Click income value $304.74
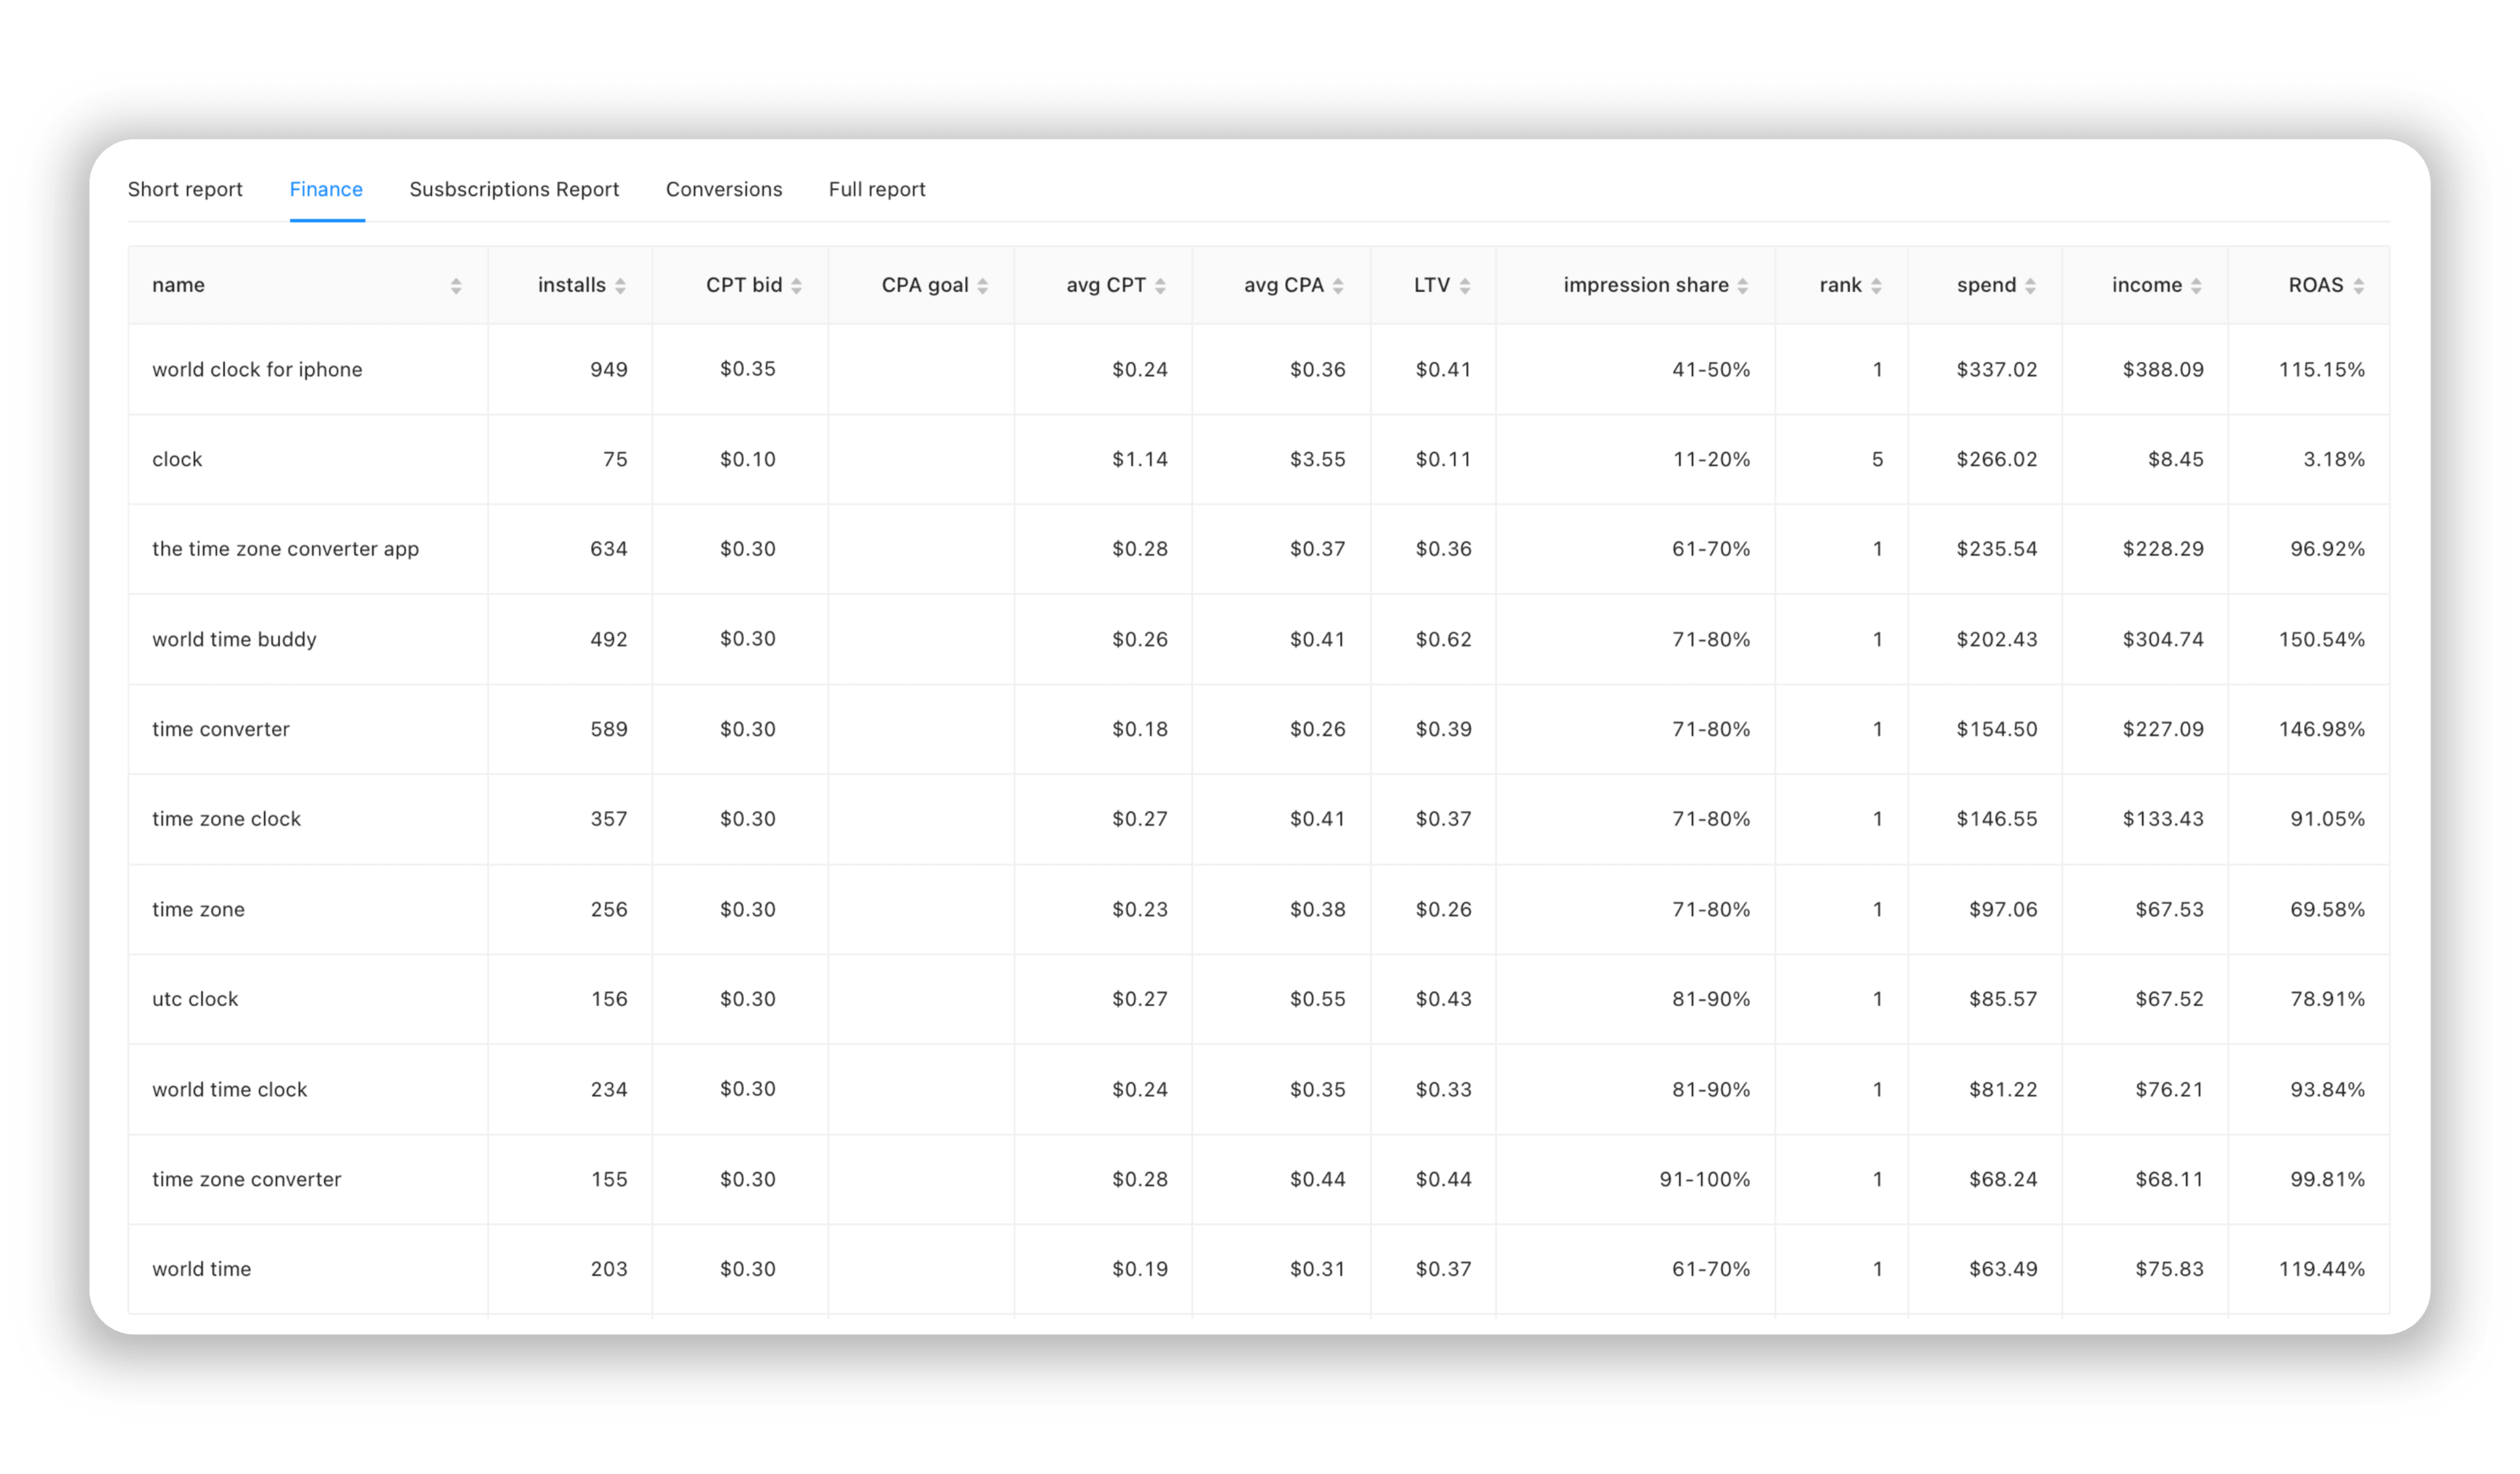Viewport: 2520px width, 1474px height. (2163, 639)
